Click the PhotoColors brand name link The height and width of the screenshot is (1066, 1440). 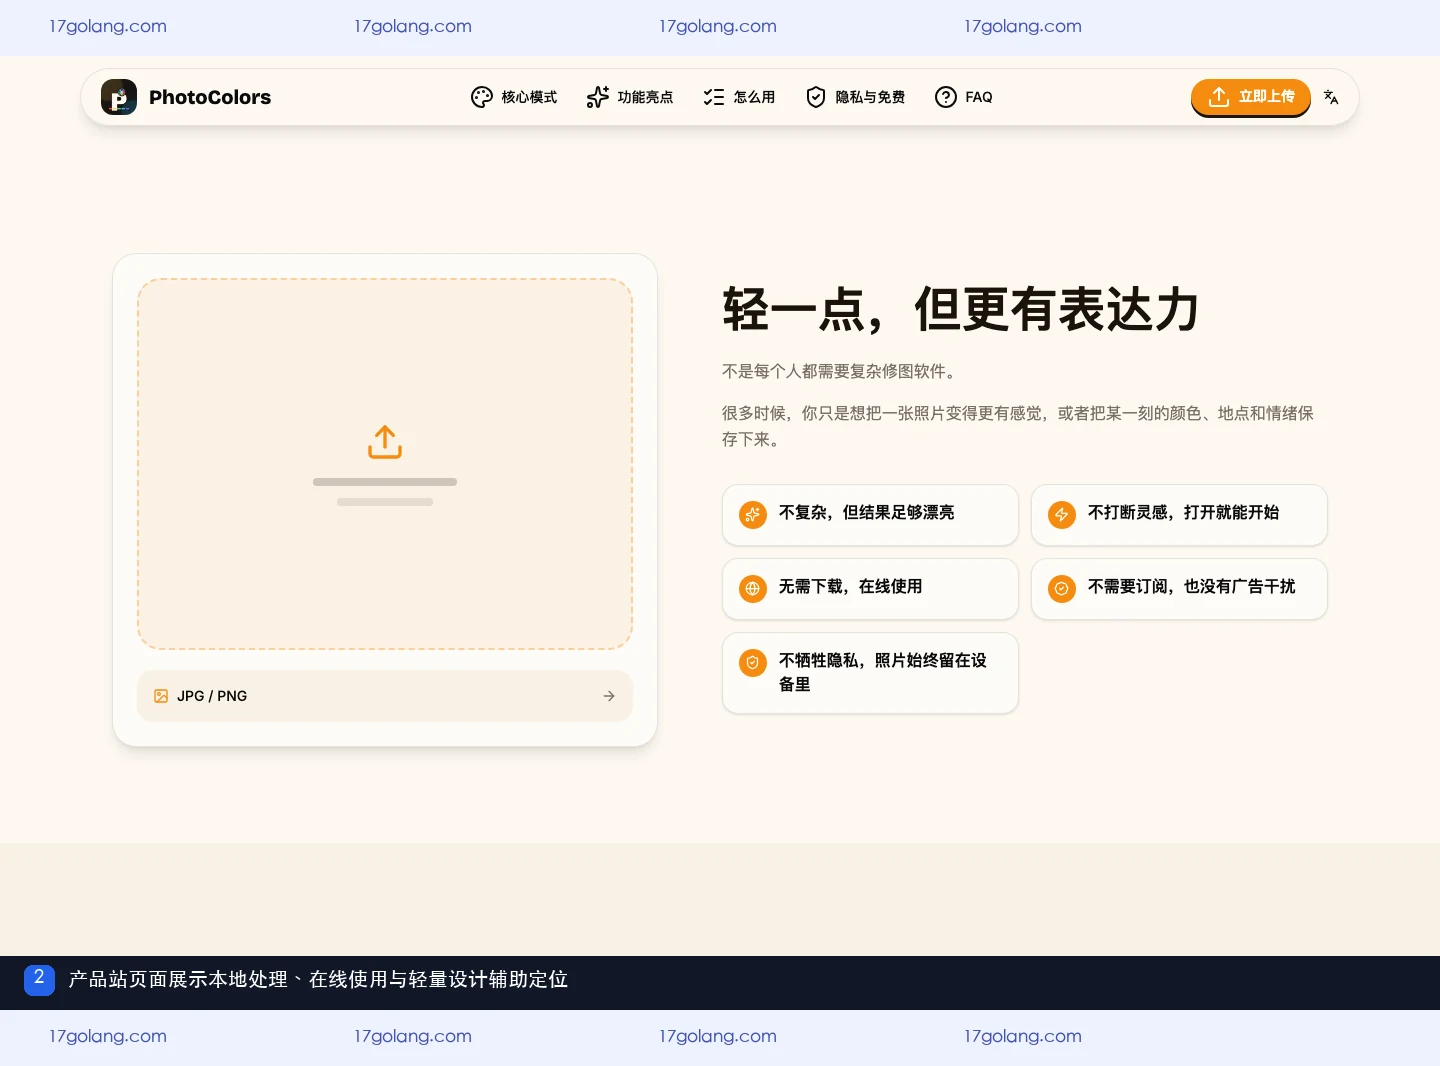210,97
